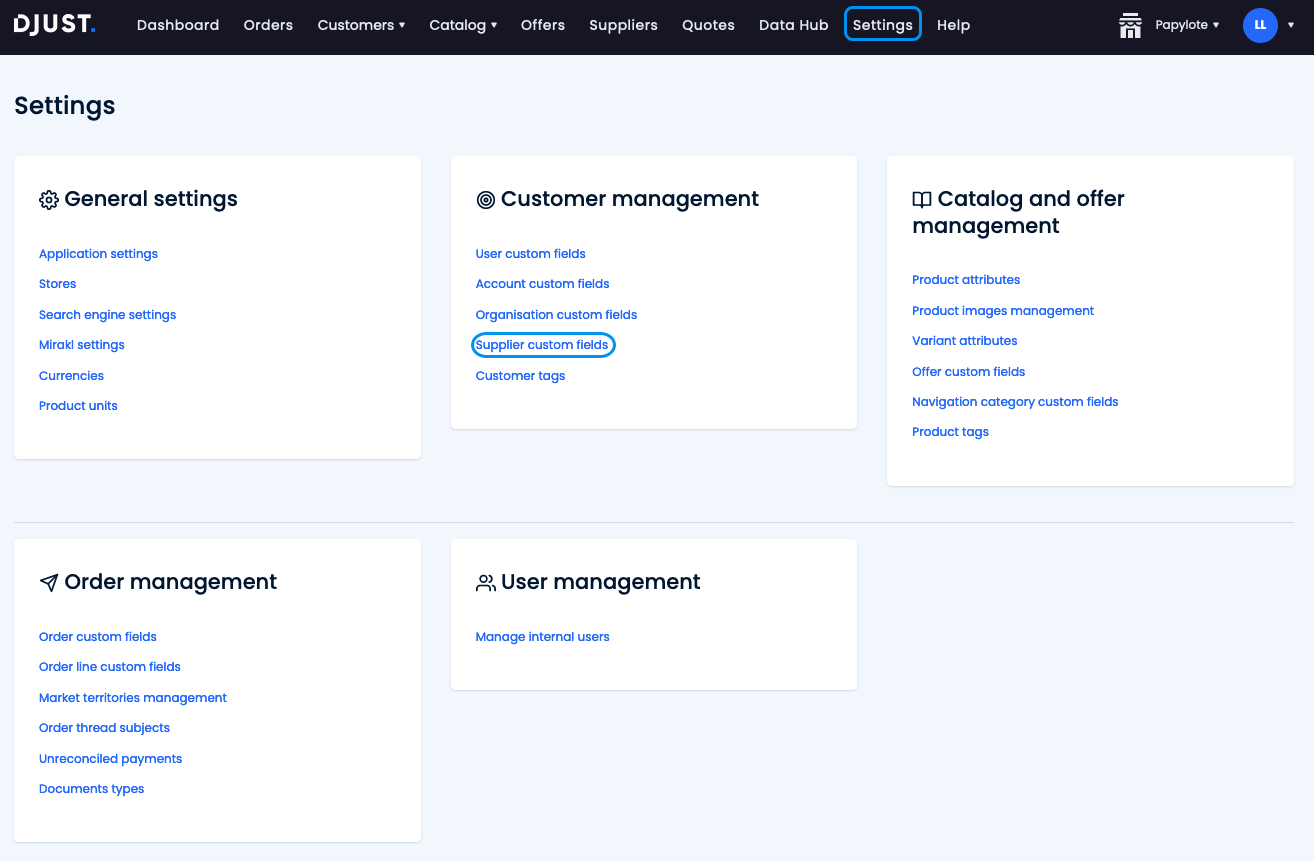Open Supplier custom fields link
Viewport: 1314px width, 861px height.
pyautogui.click(x=542, y=345)
